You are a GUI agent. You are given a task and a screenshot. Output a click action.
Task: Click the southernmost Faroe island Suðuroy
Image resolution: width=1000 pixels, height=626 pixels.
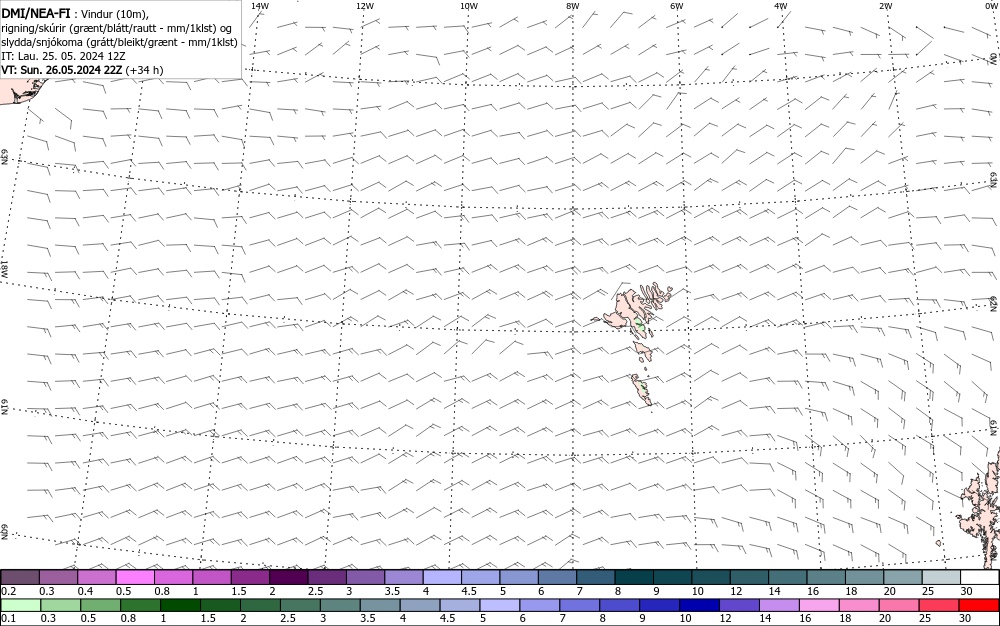(642, 389)
